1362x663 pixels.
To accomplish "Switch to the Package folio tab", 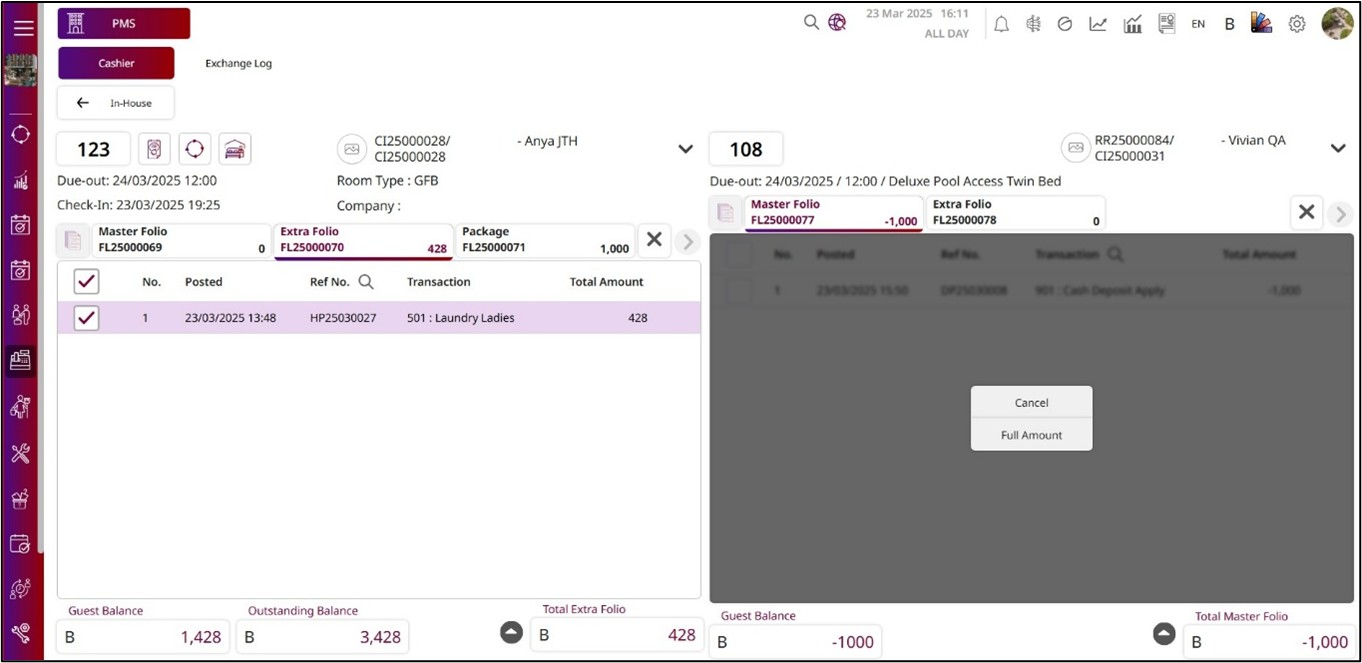I will point(545,240).
